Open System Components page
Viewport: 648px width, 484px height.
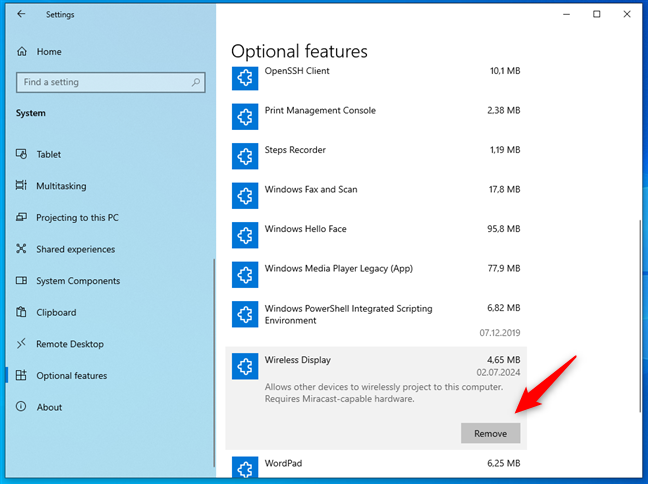tap(78, 281)
